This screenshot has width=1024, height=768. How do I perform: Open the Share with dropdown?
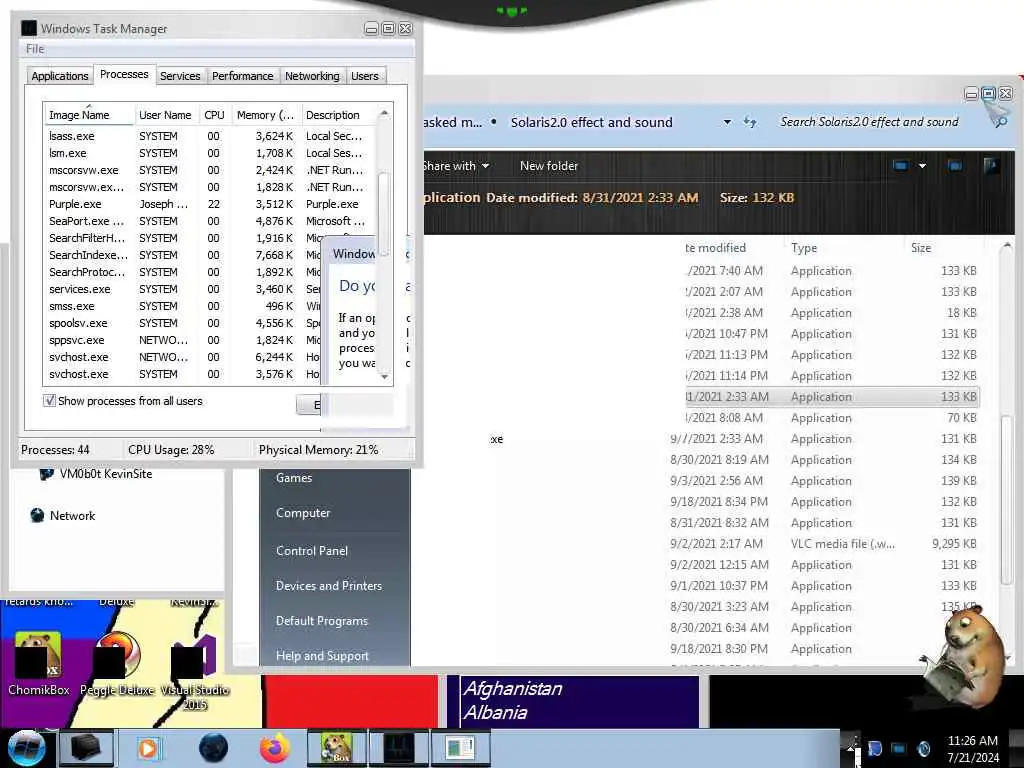pyautogui.click(x=455, y=166)
